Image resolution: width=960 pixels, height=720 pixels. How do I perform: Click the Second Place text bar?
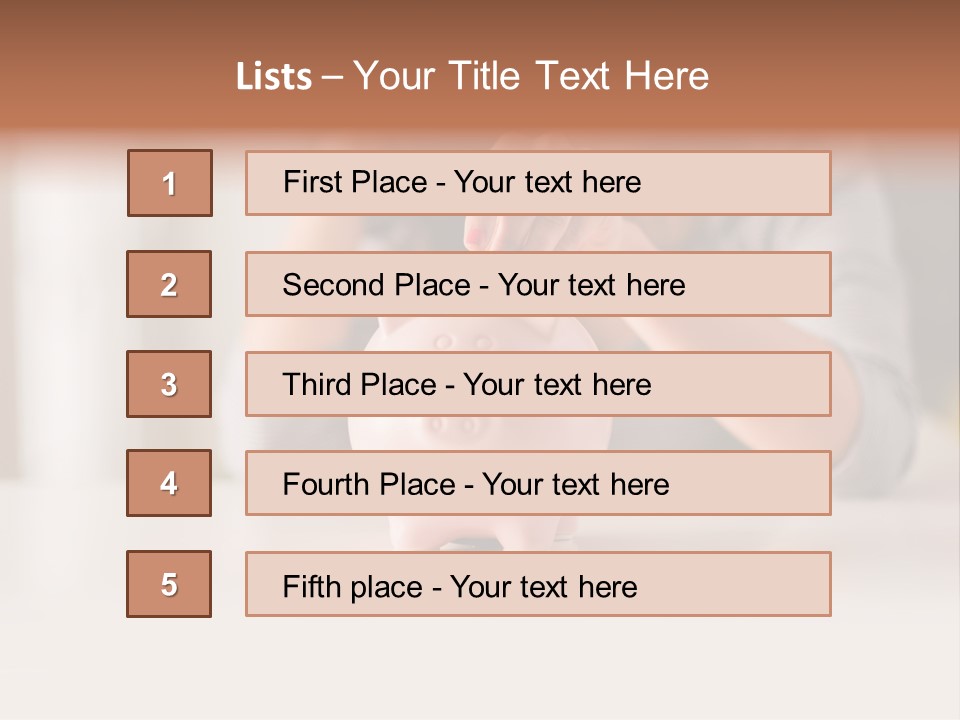[x=538, y=284]
